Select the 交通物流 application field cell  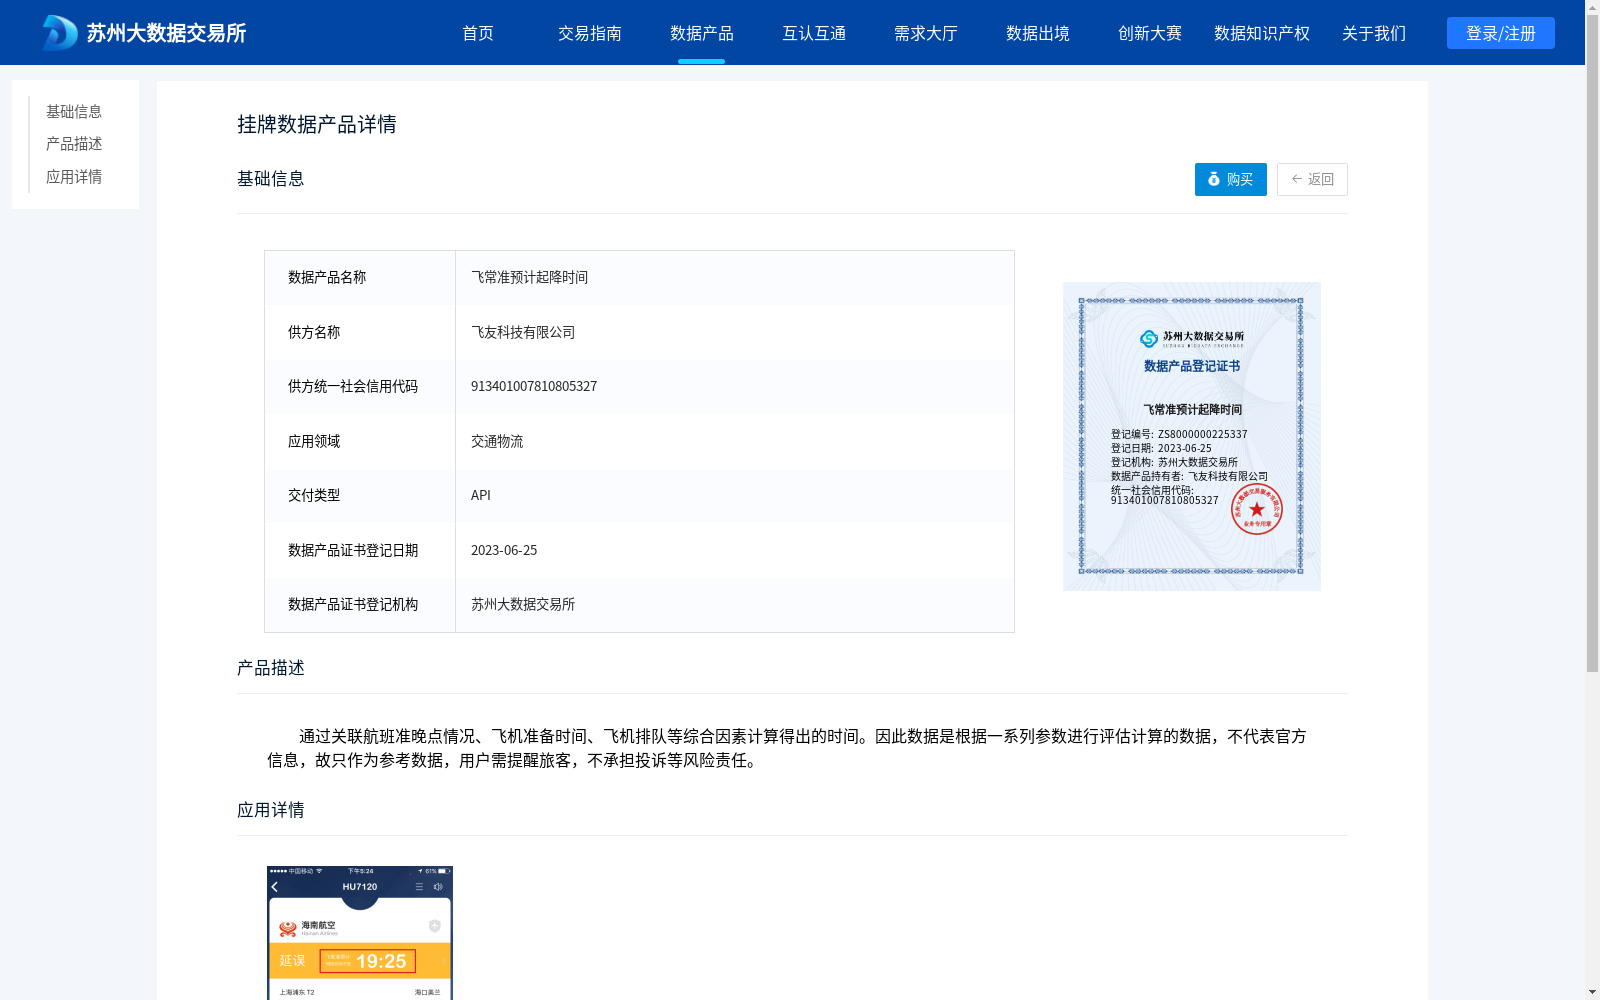tap(735, 441)
